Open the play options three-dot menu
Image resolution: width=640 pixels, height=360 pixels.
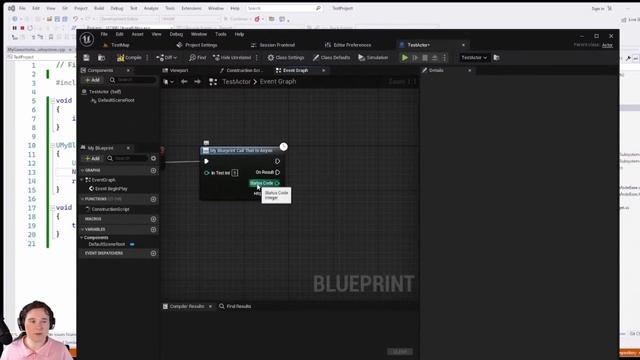[444, 58]
